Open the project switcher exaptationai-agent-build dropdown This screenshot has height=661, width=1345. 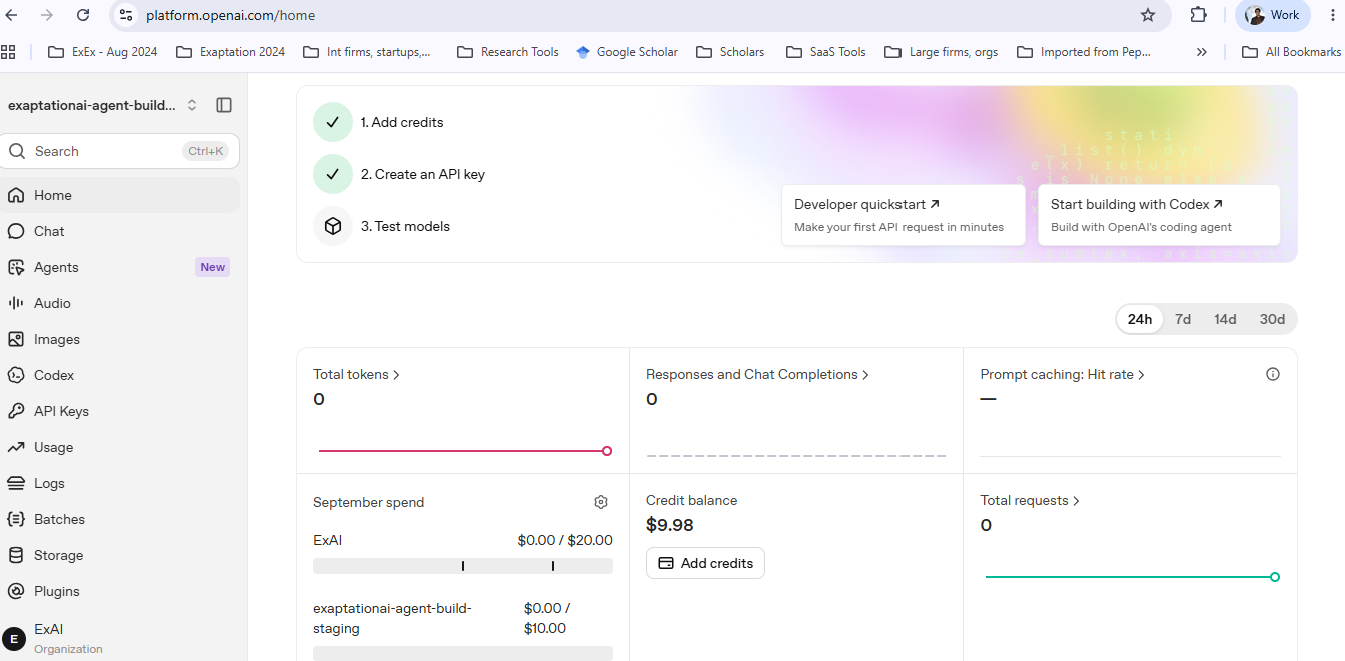(x=103, y=105)
